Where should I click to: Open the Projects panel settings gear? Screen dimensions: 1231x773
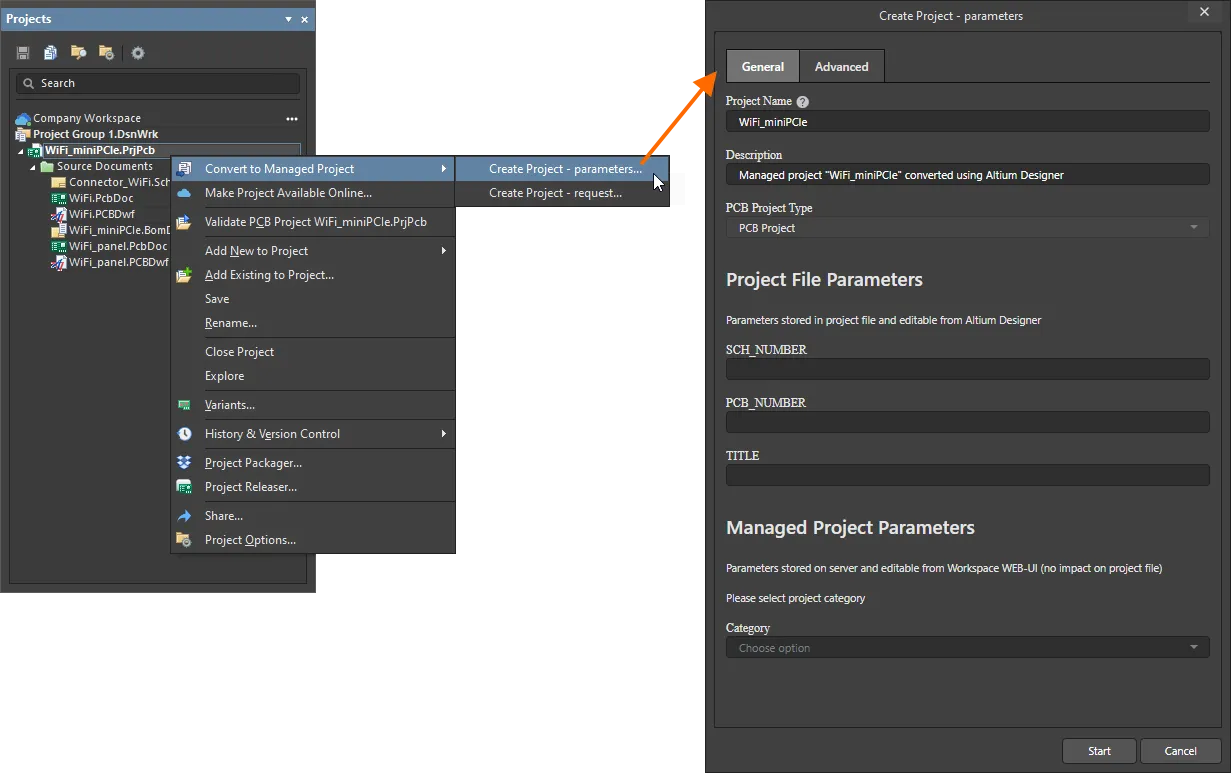tap(138, 53)
